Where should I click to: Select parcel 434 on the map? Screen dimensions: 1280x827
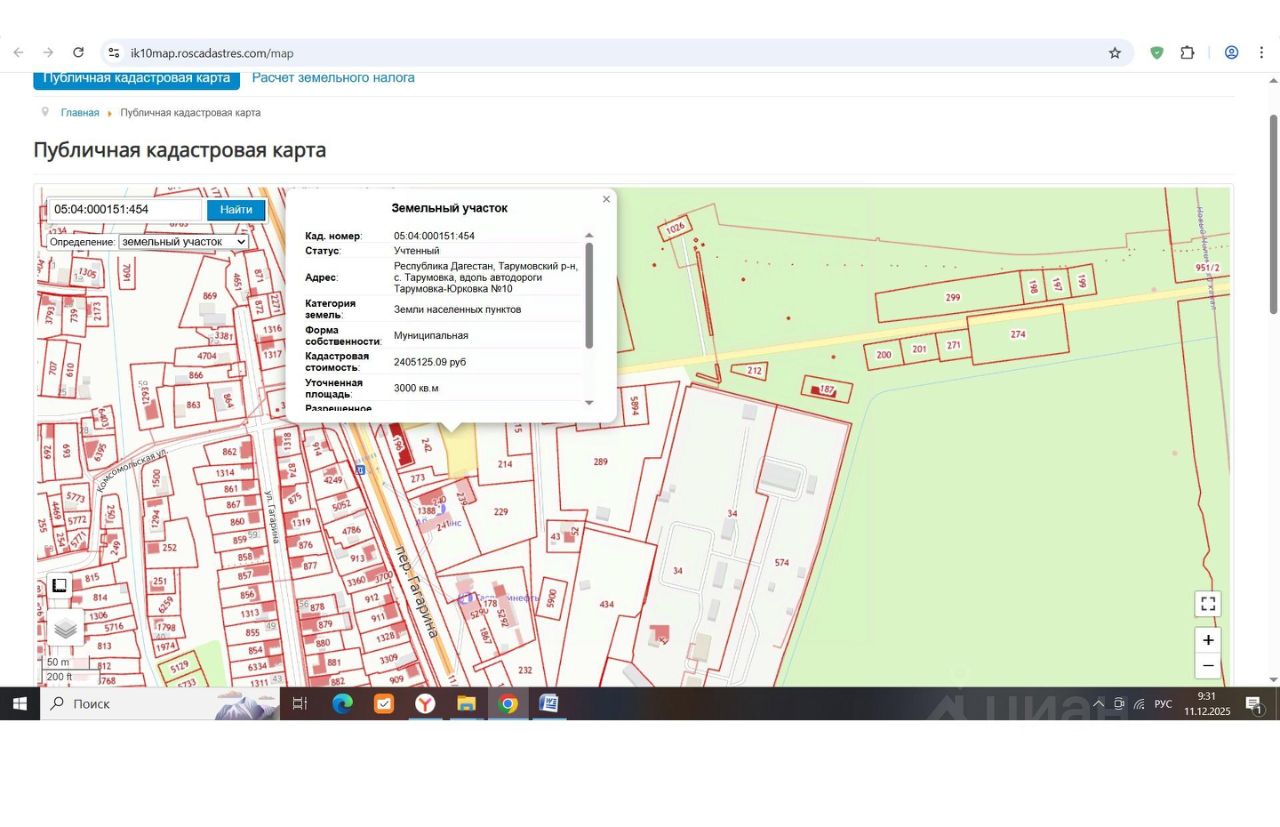pos(606,604)
